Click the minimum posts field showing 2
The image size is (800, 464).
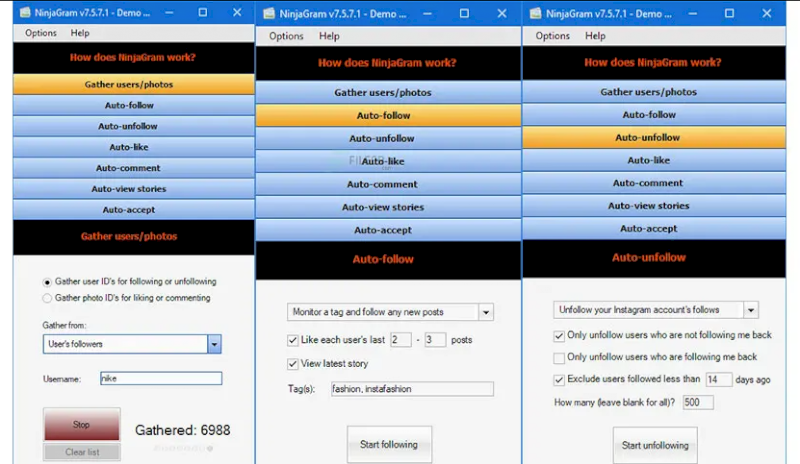(x=401, y=340)
